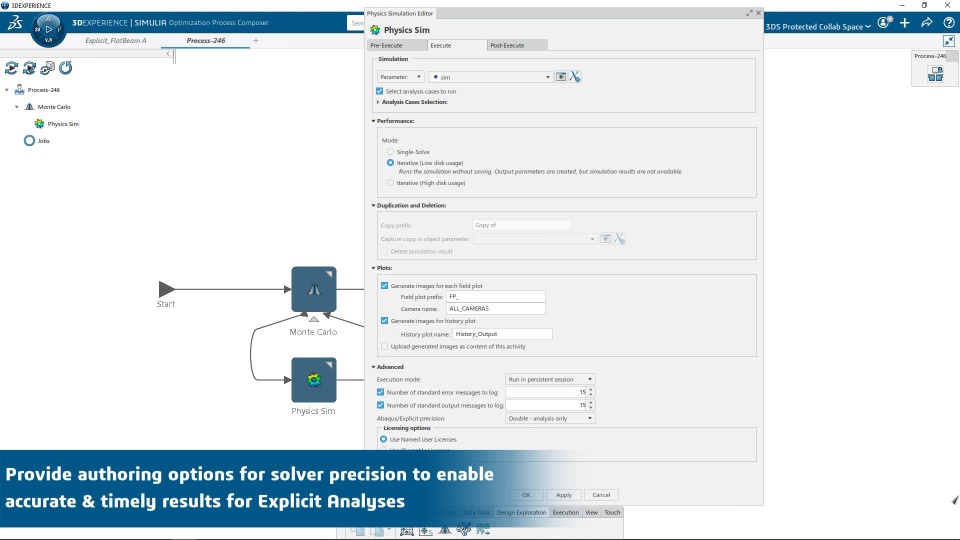The width and height of the screenshot is (960, 540).
Task: Toggle Generate images for each field plot
Action: click(x=384, y=285)
